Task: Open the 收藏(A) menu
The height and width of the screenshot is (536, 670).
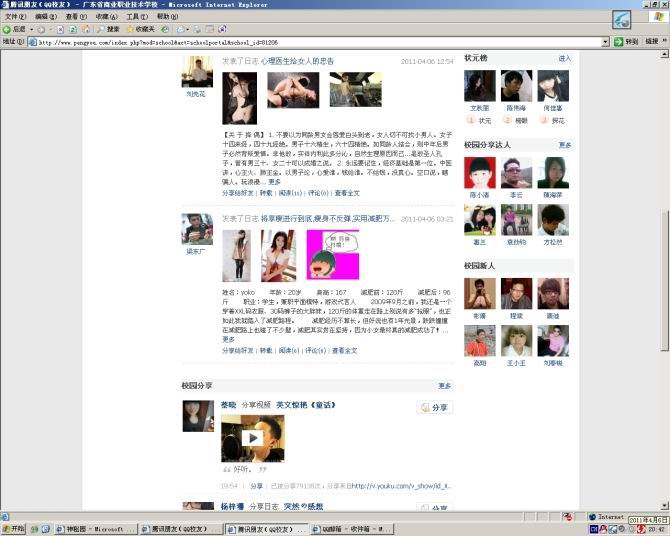Action: (x=106, y=17)
